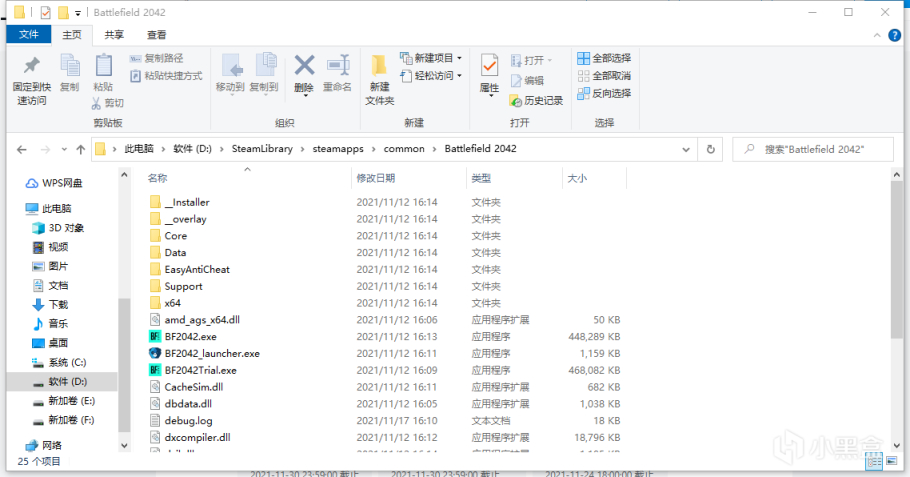Collapse the ribbon with chevron
The height and width of the screenshot is (477, 910).
pyautogui.click(x=876, y=35)
